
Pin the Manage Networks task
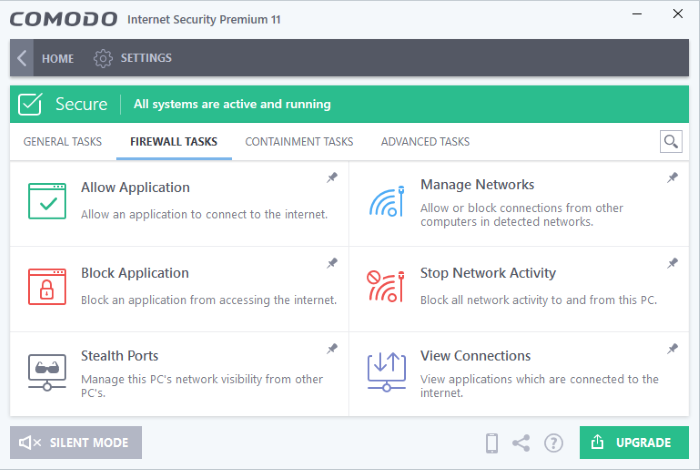(x=672, y=178)
